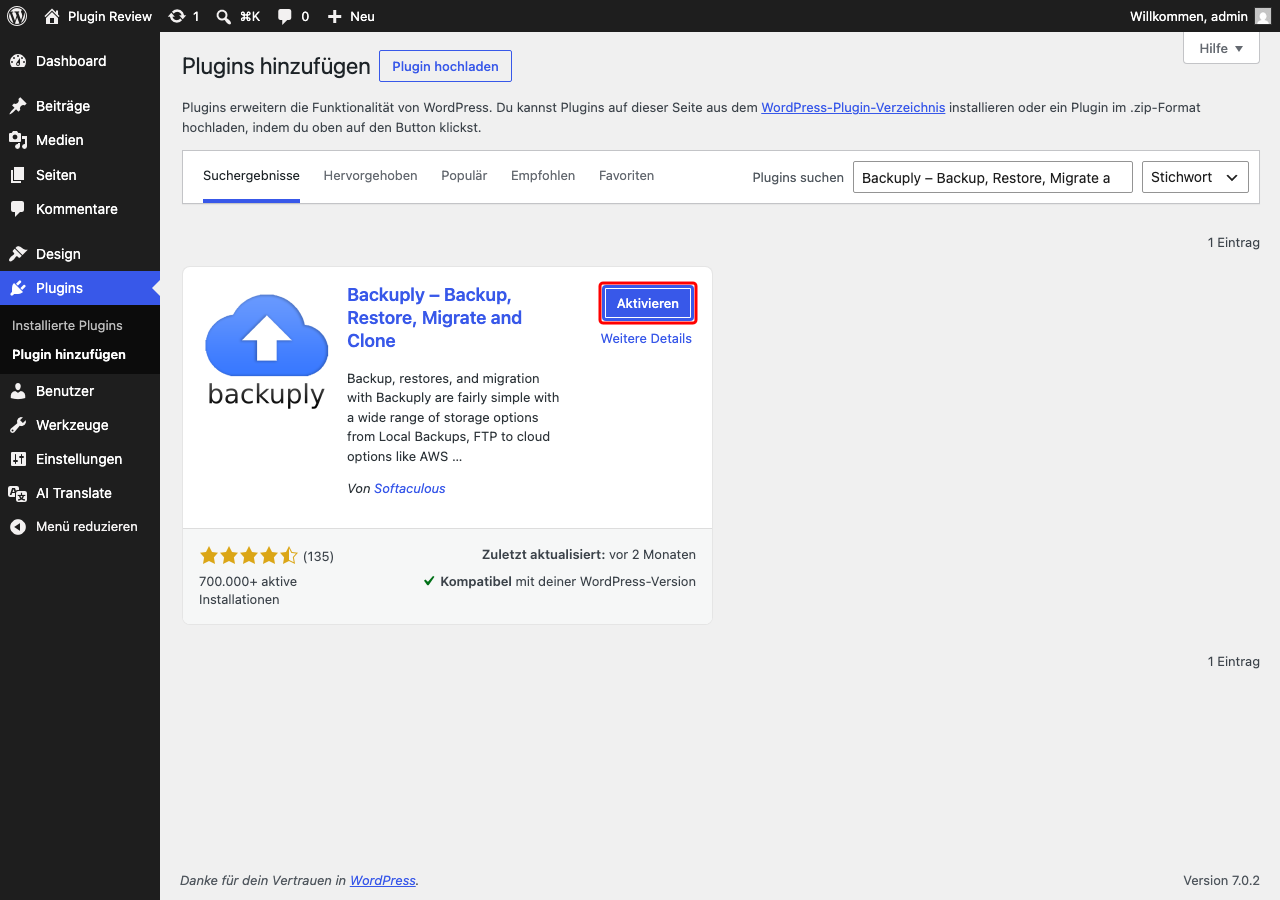Open the Beiträge menu label
This screenshot has width=1280, height=900.
(x=63, y=106)
